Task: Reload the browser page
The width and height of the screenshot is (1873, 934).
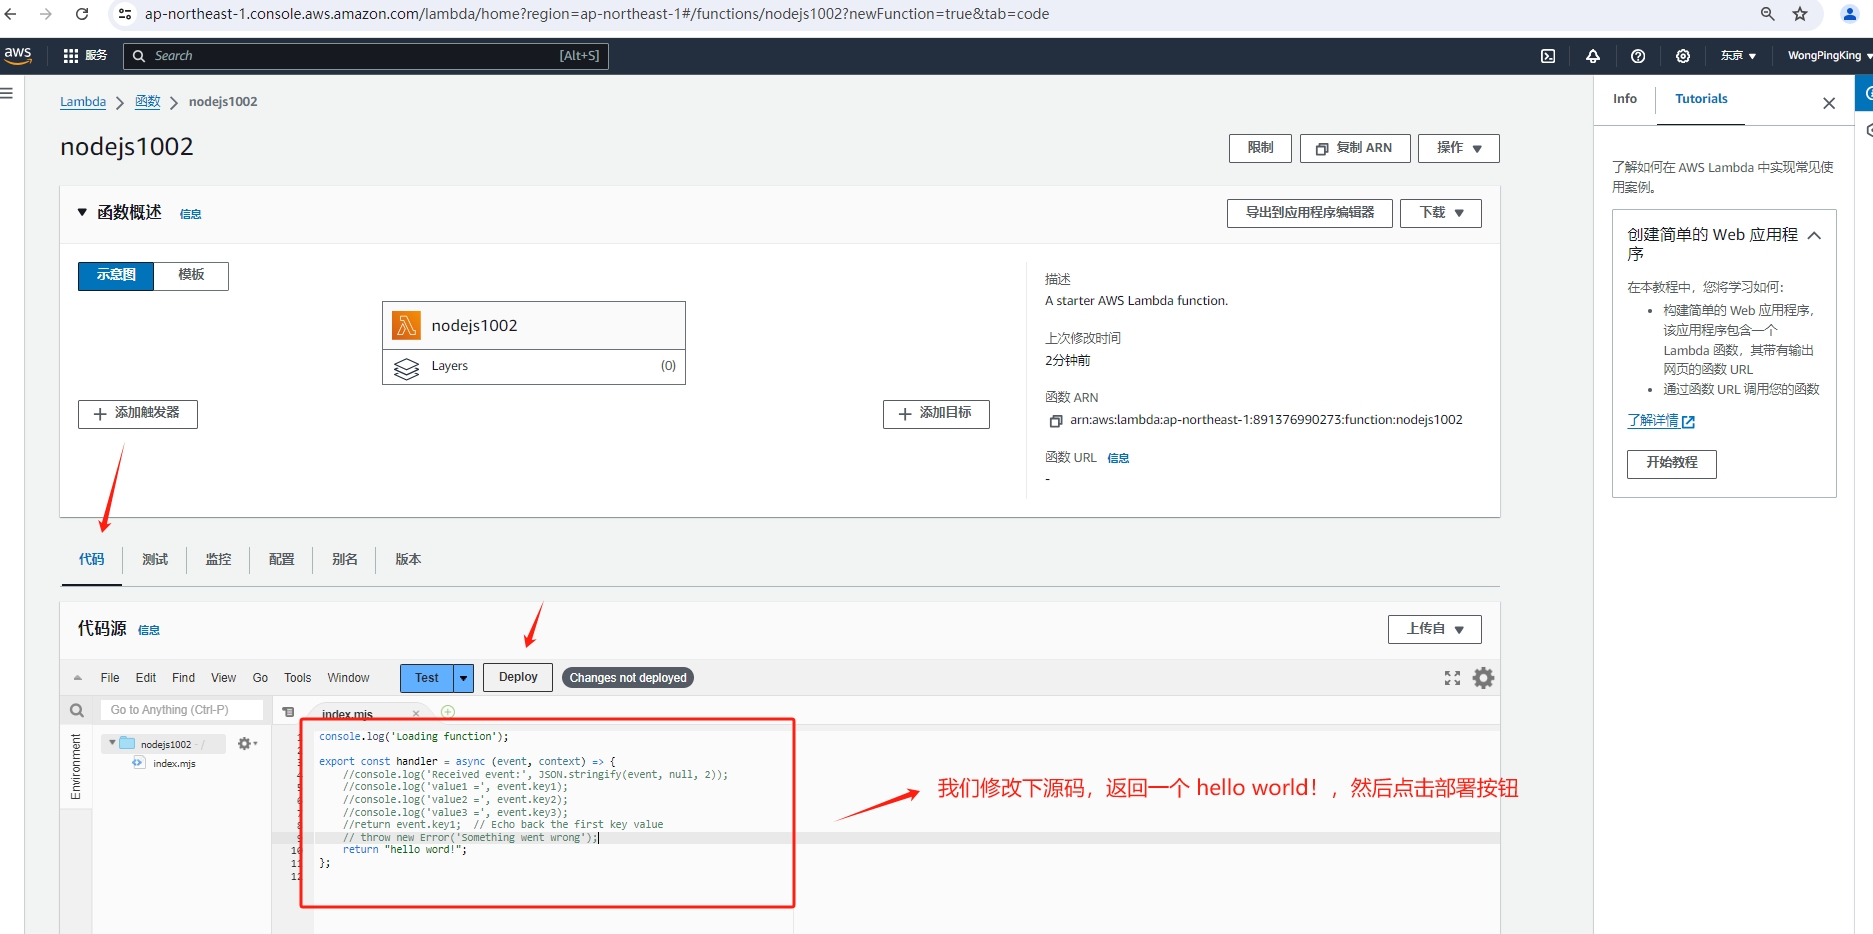Action: 82,14
